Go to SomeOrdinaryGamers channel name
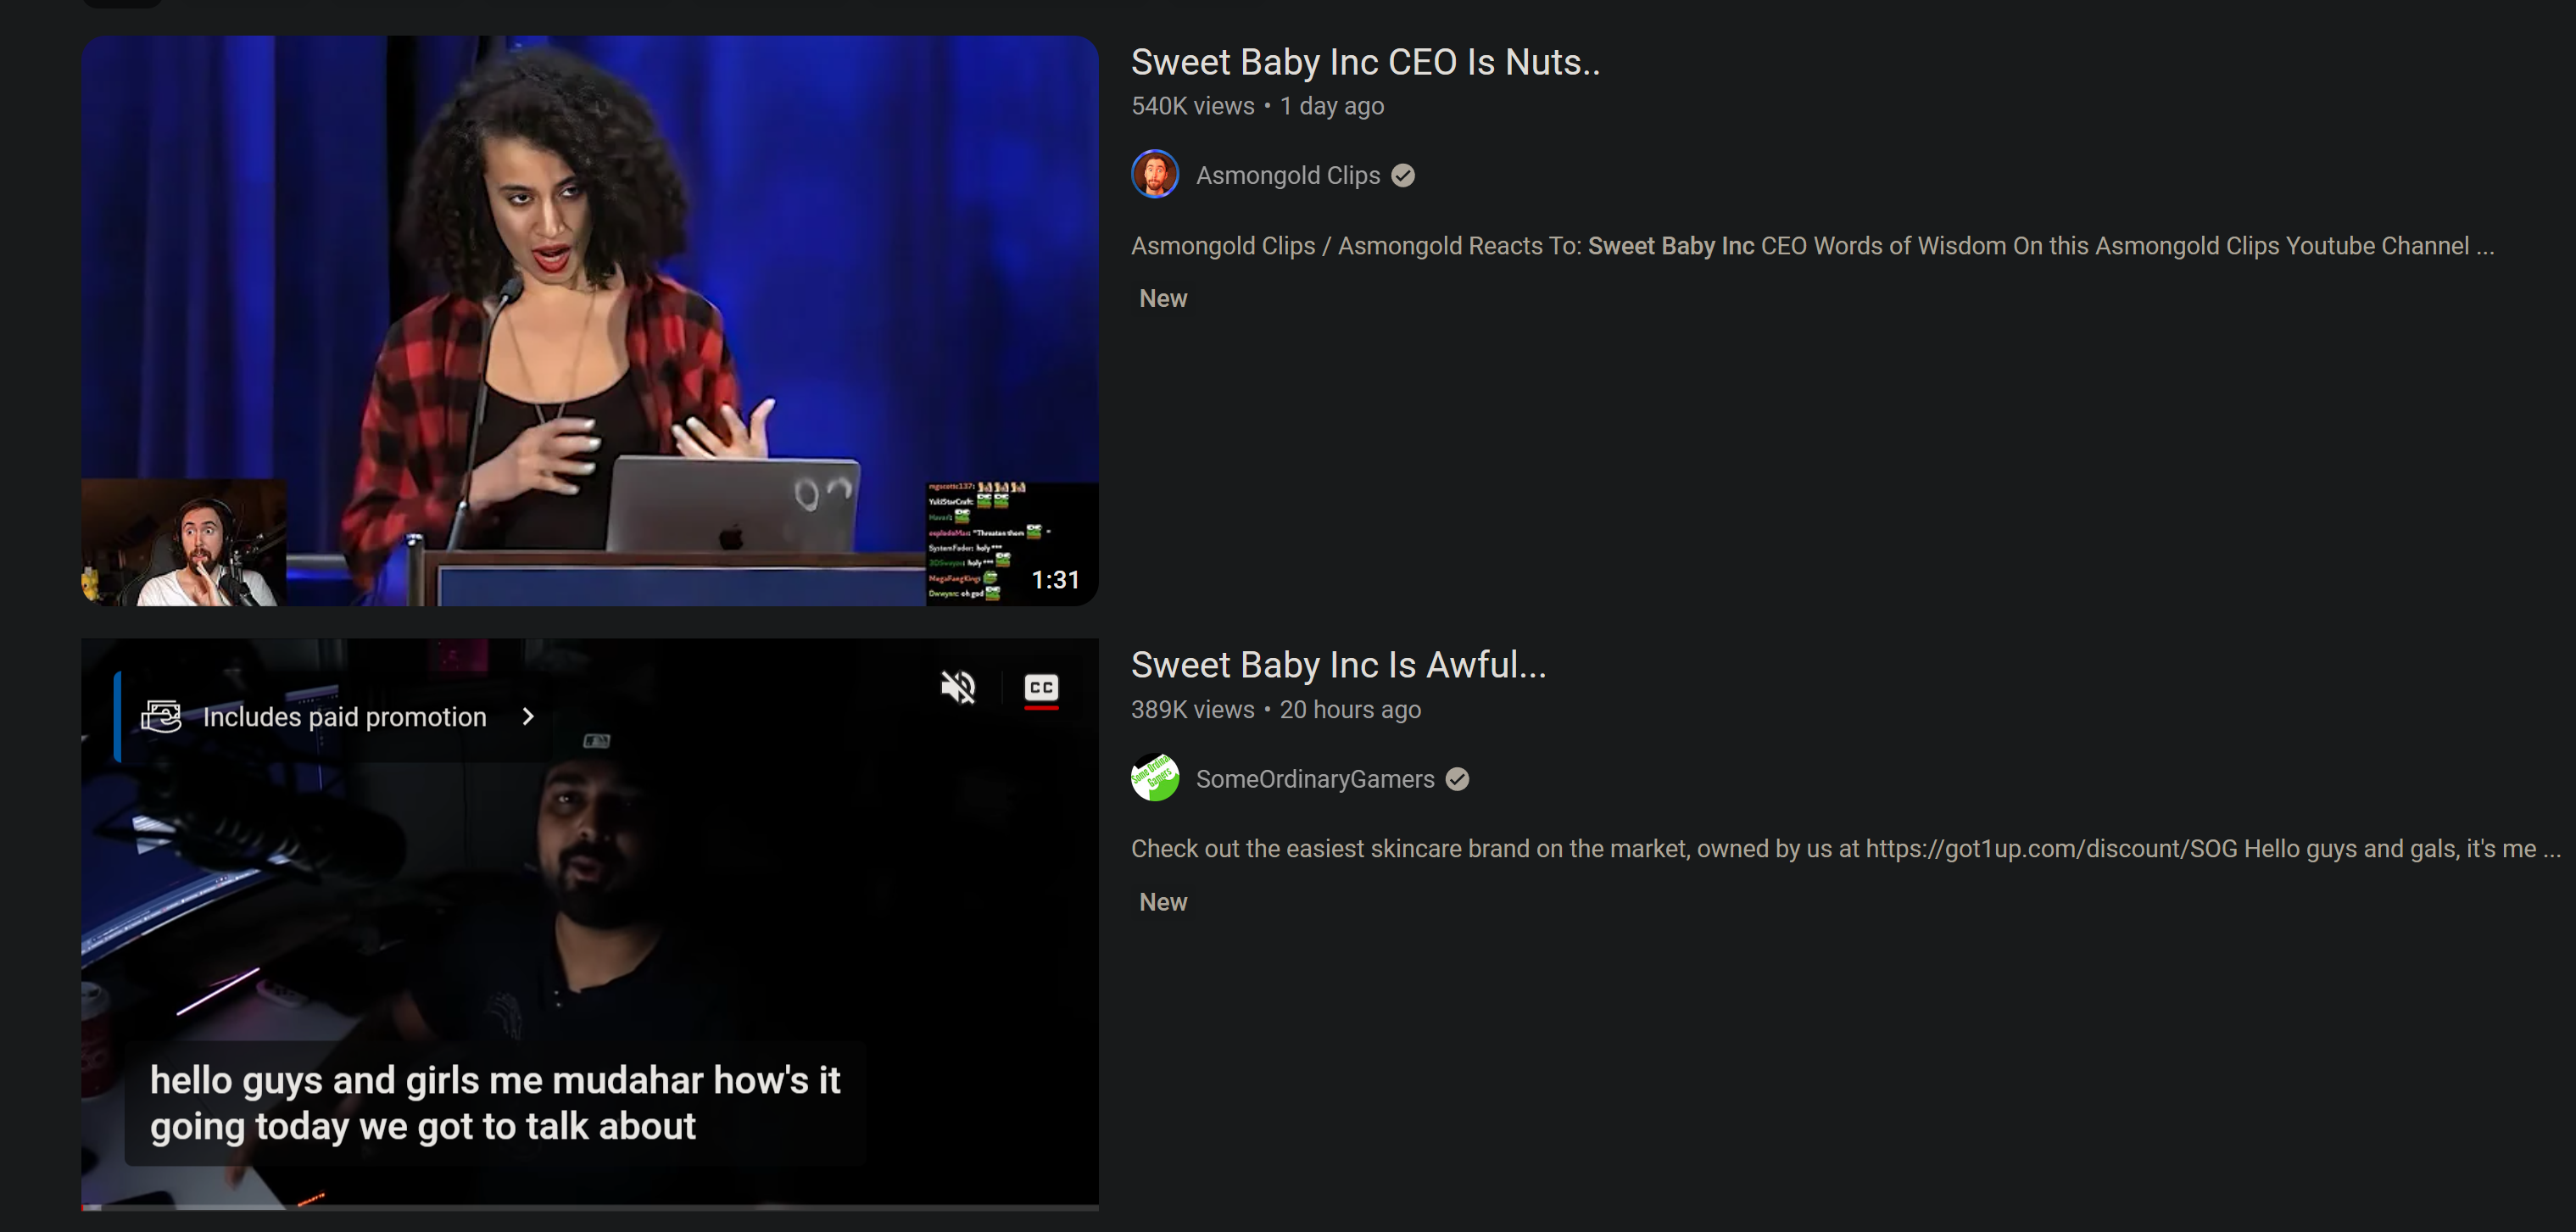 pyautogui.click(x=1314, y=779)
